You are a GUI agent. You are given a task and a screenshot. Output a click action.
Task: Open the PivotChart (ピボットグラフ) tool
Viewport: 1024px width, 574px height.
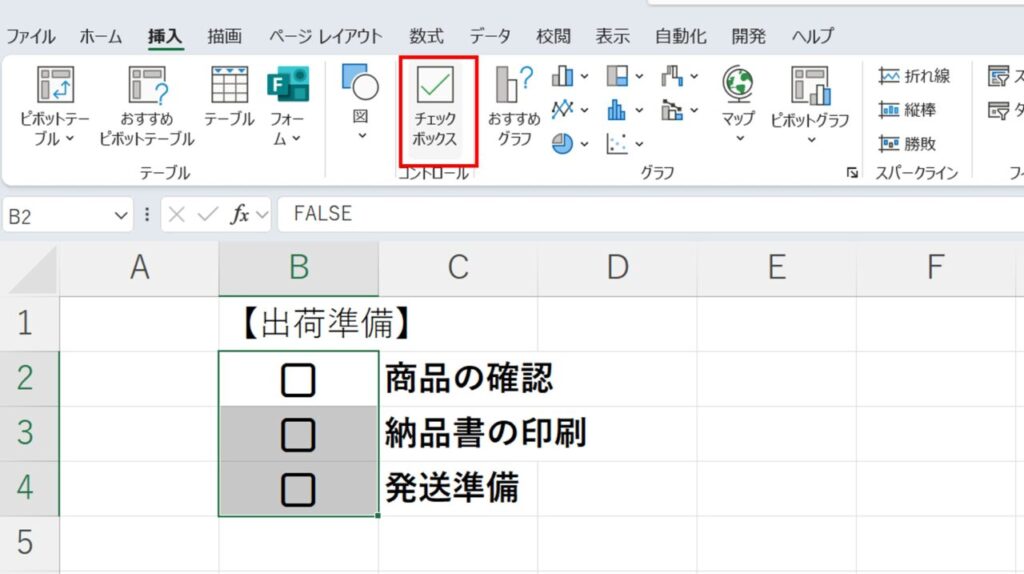point(810,104)
